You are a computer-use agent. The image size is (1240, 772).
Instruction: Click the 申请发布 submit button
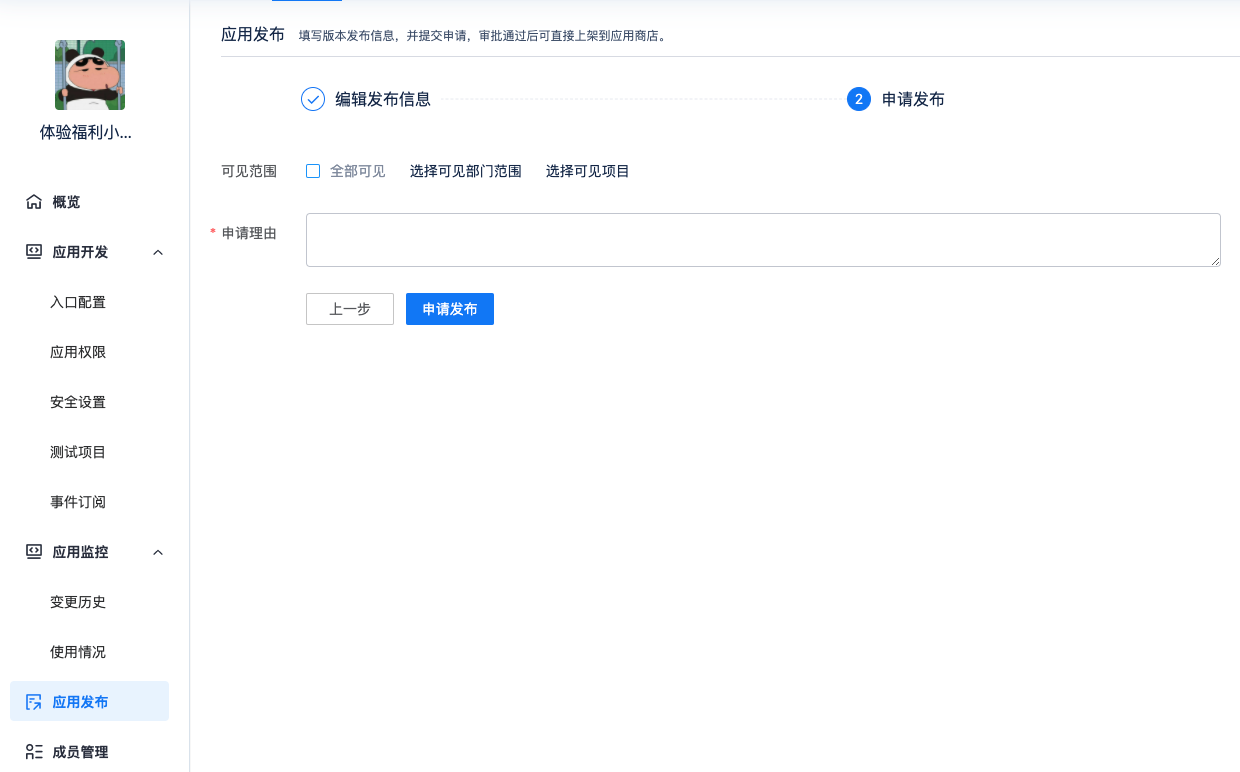pos(449,309)
